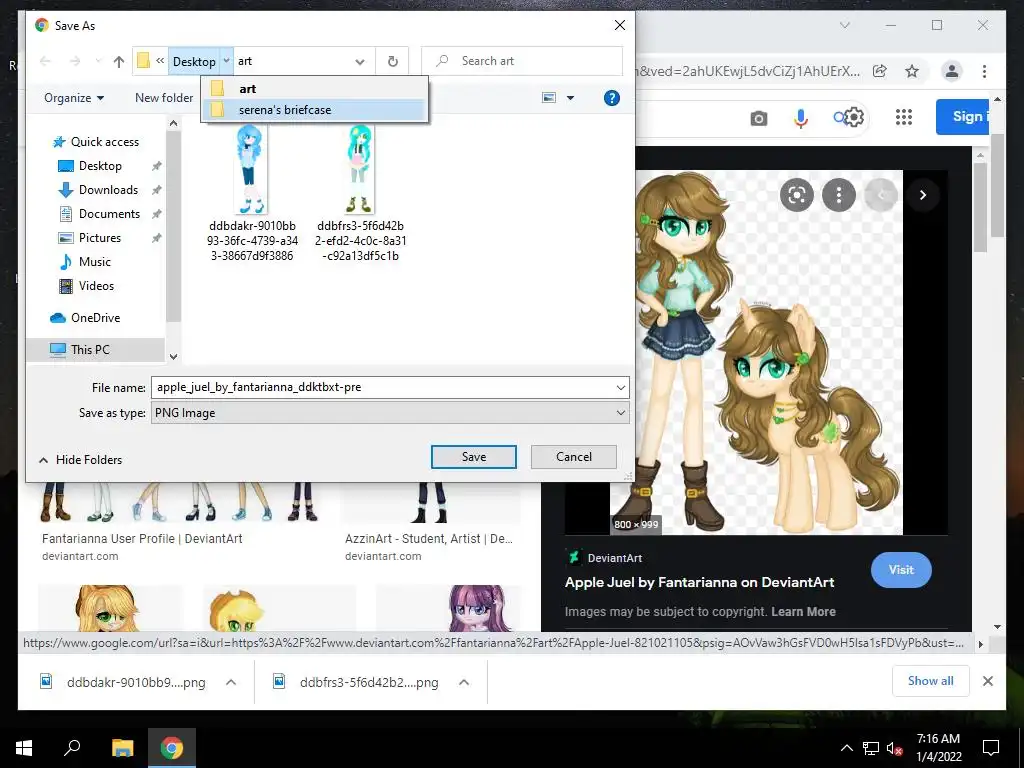Viewport: 1024px width, 768px height.
Task: Select Quick access in navigation pane
Action: [x=104, y=142]
